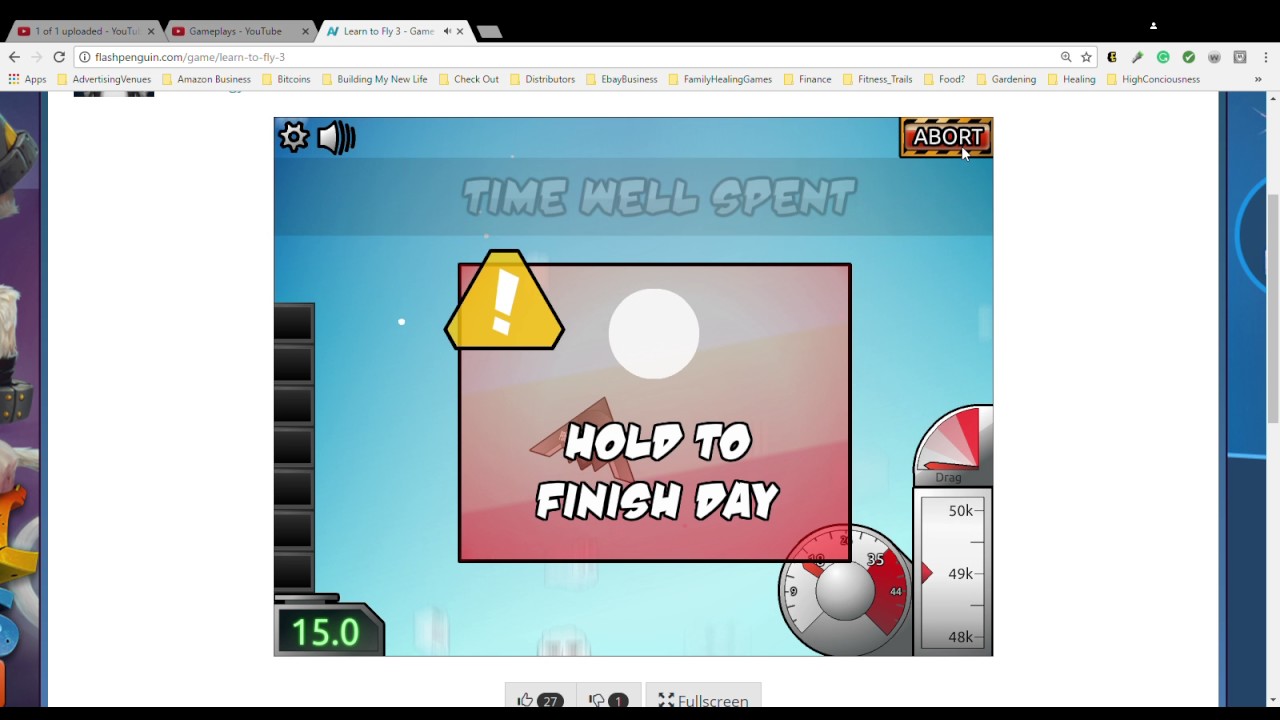The image size is (1280, 720).
Task: Open the Grammarly extension icon
Action: 1163,57
